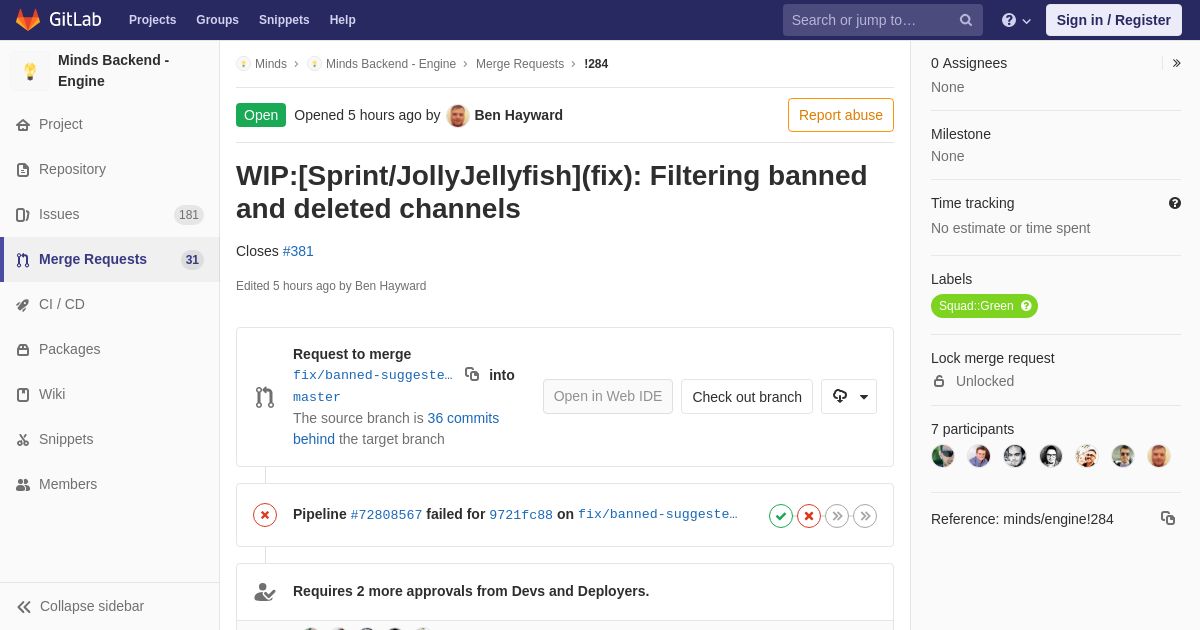Click the GitLab fox logo
Viewport: 1200px width, 630px height.
click(28, 20)
